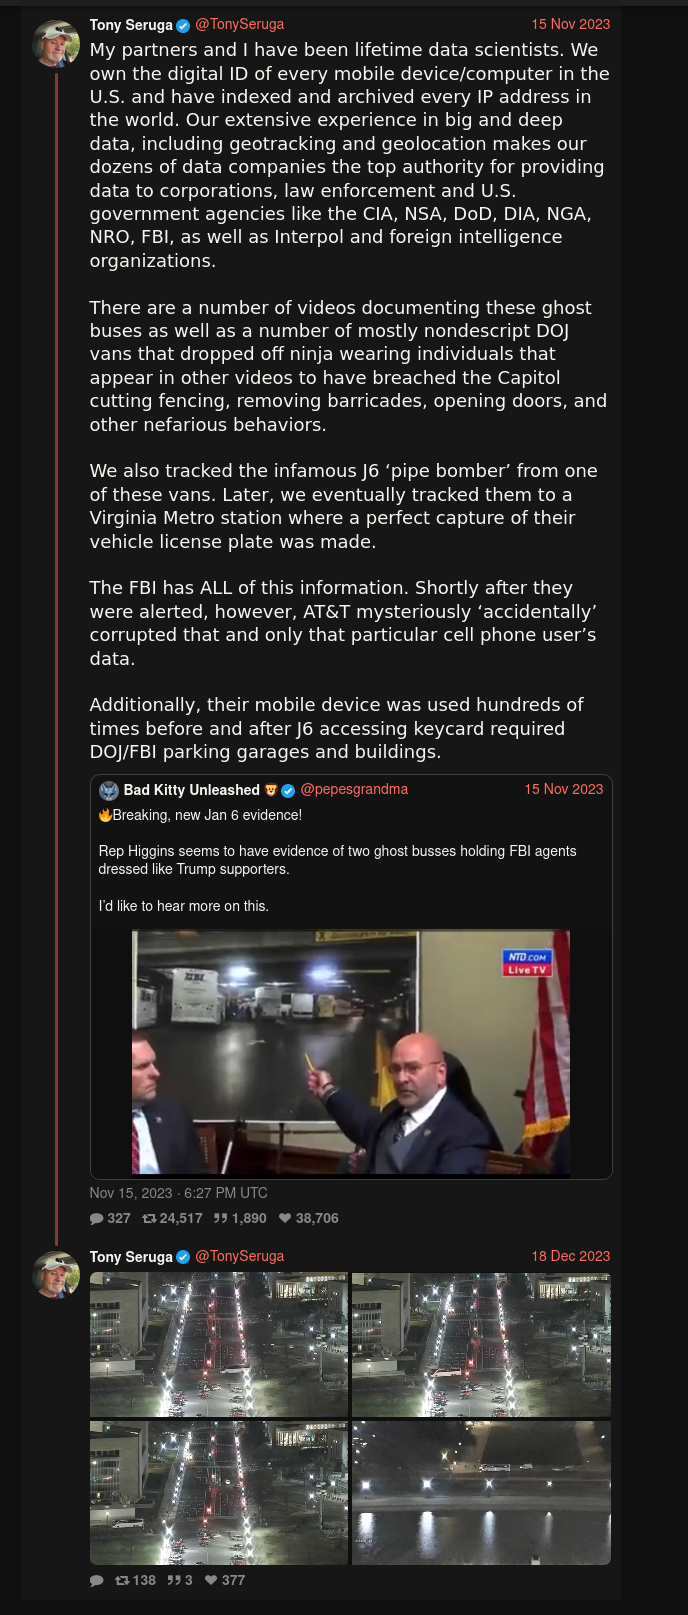
Task: Open the top-left night traffic photo
Action: pyautogui.click(x=219, y=1344)
